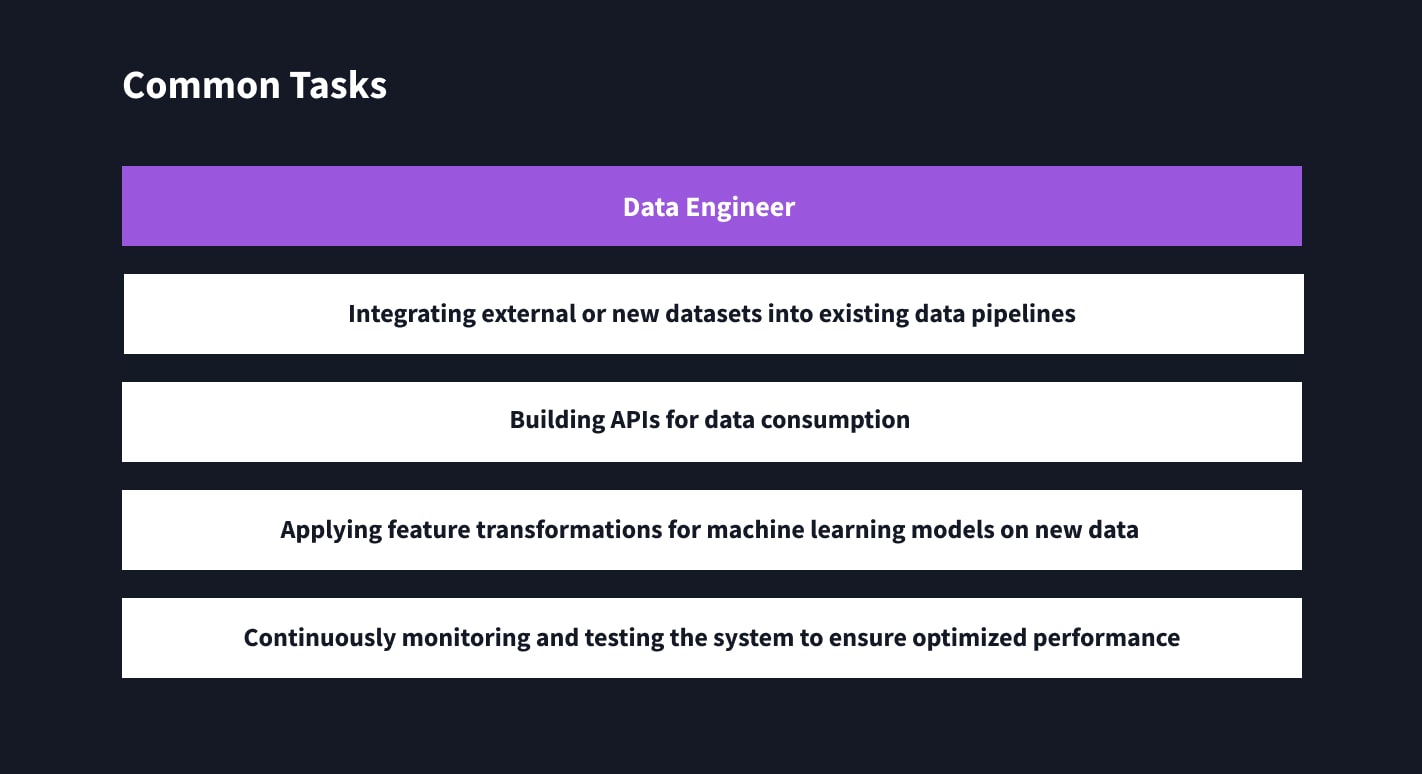Click the word "Applying" in the third card

click(325, 530)
